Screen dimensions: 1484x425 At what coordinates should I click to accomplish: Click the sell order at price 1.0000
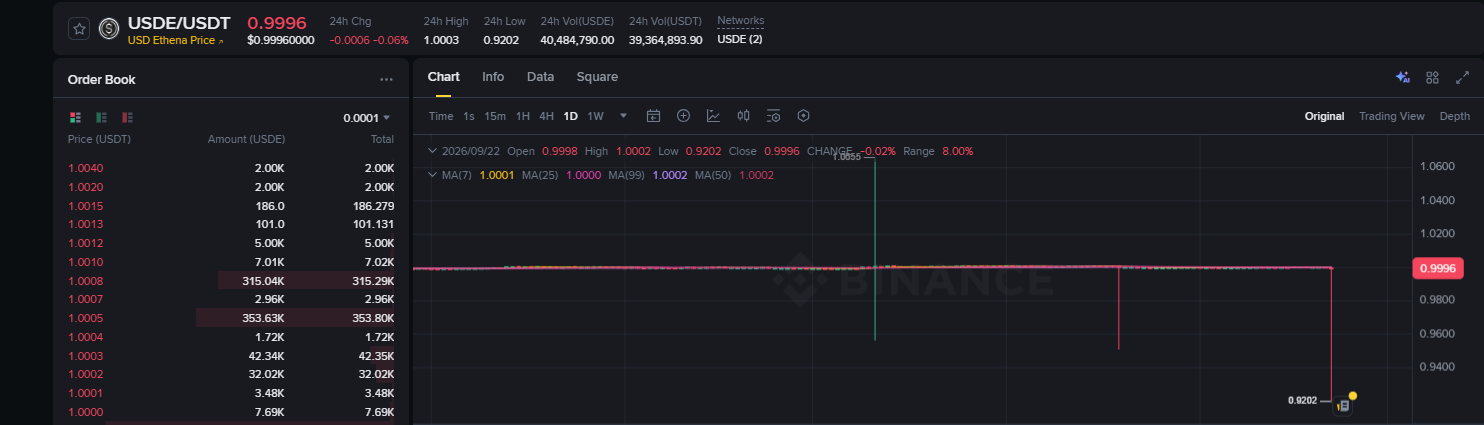coord(231,412)
